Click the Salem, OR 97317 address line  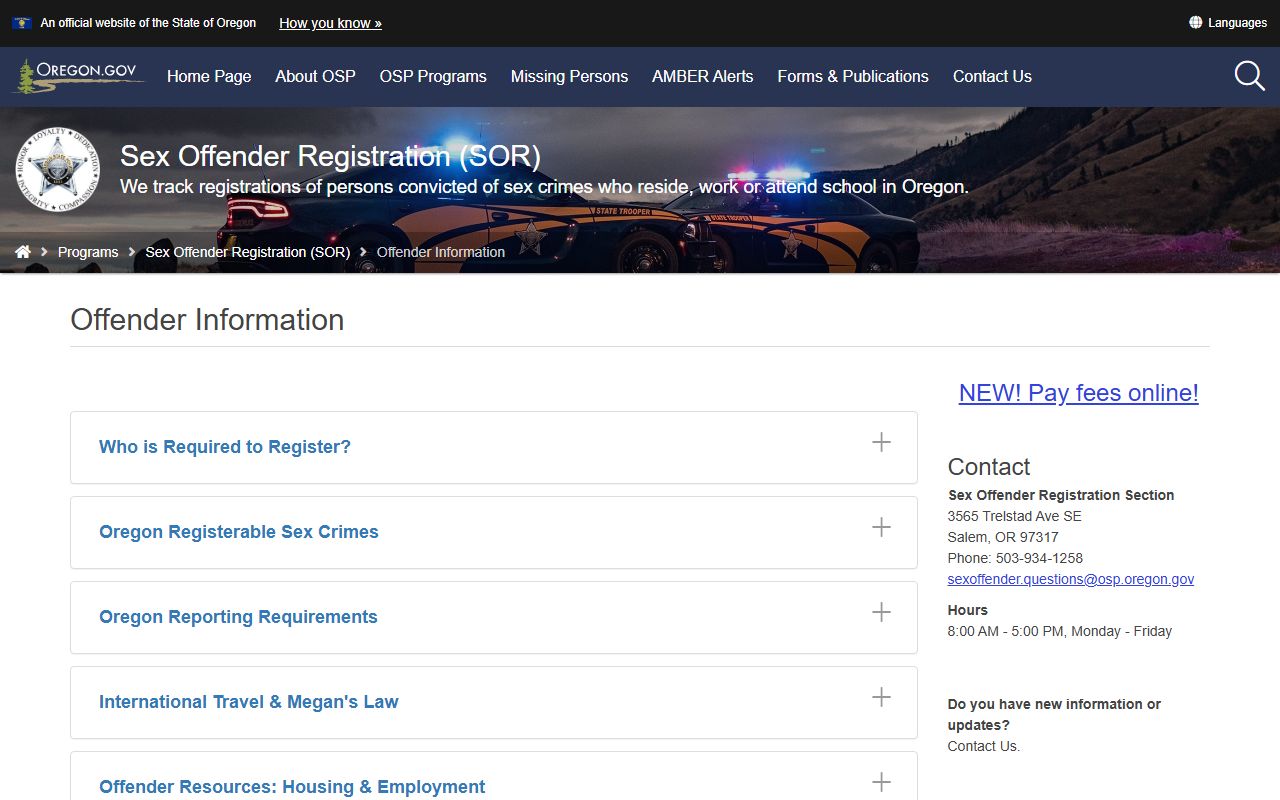[1003, 537]
